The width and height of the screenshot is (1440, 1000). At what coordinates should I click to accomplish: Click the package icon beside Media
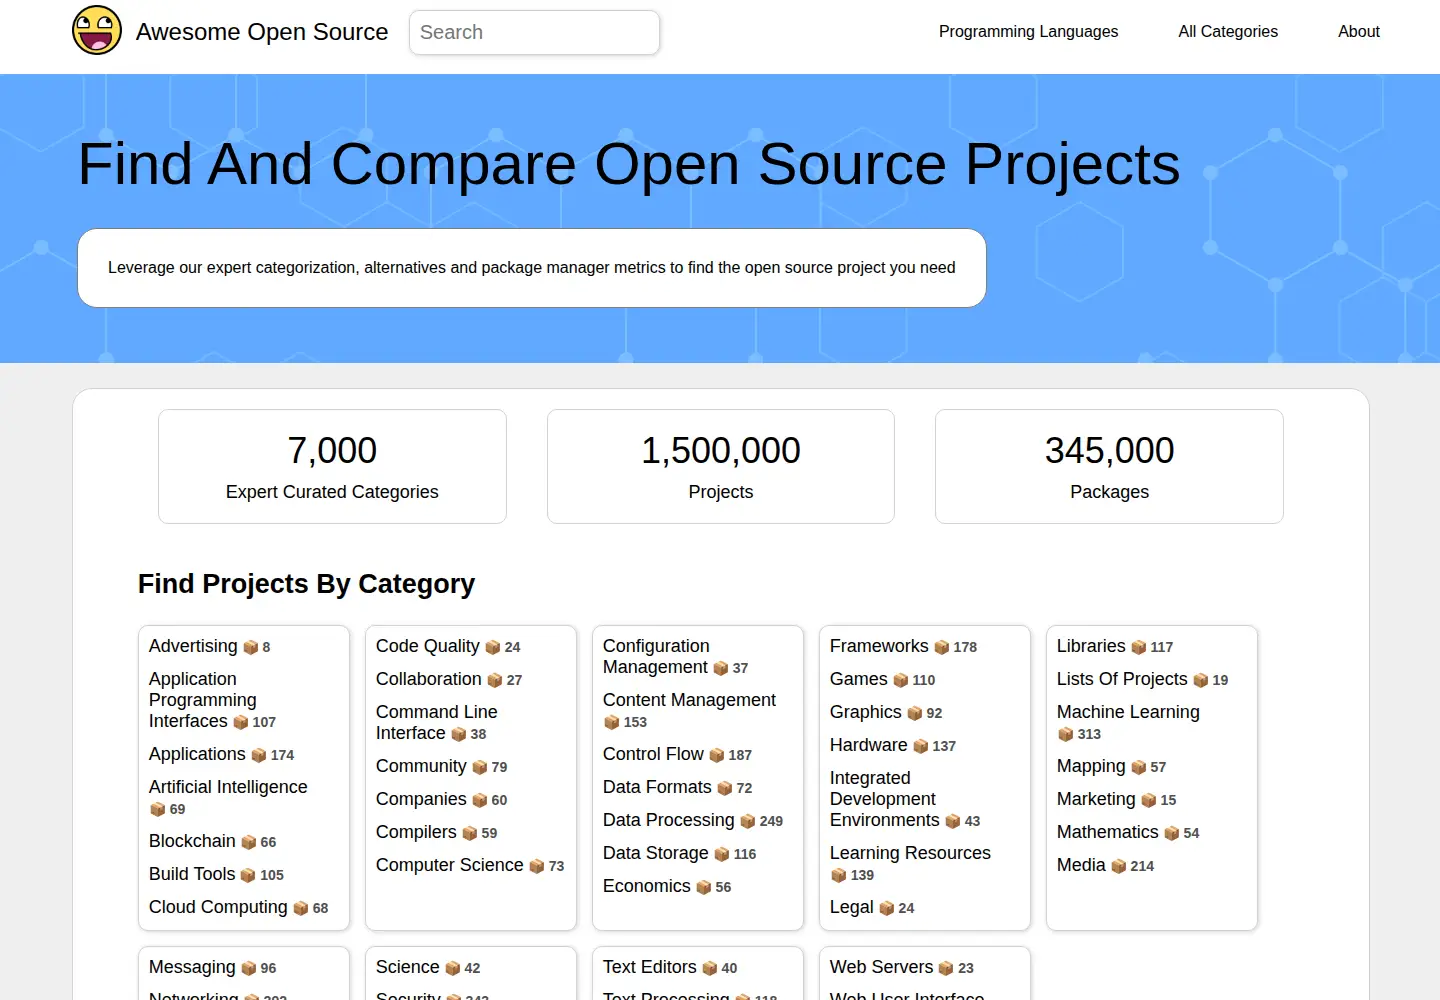coord(1119,866)
